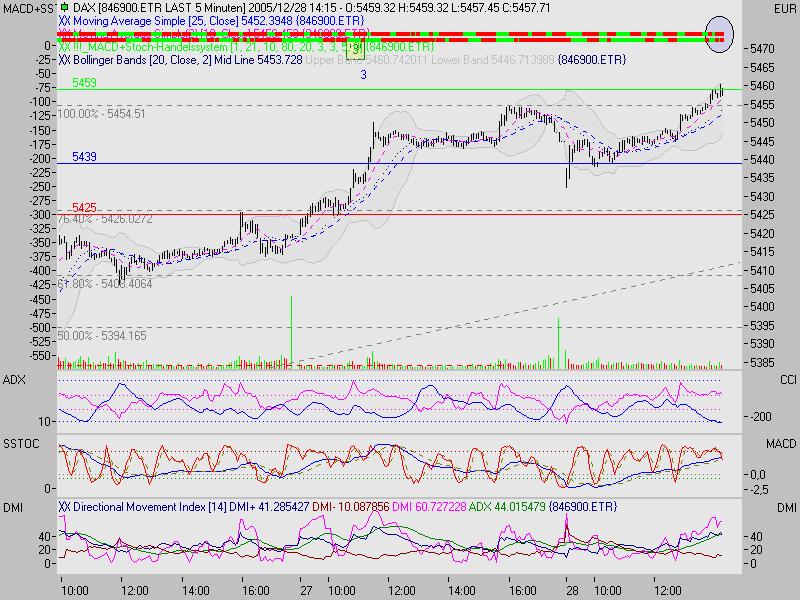Click the SSTOC pane label

pyautogui.click(x=21, y=444)
